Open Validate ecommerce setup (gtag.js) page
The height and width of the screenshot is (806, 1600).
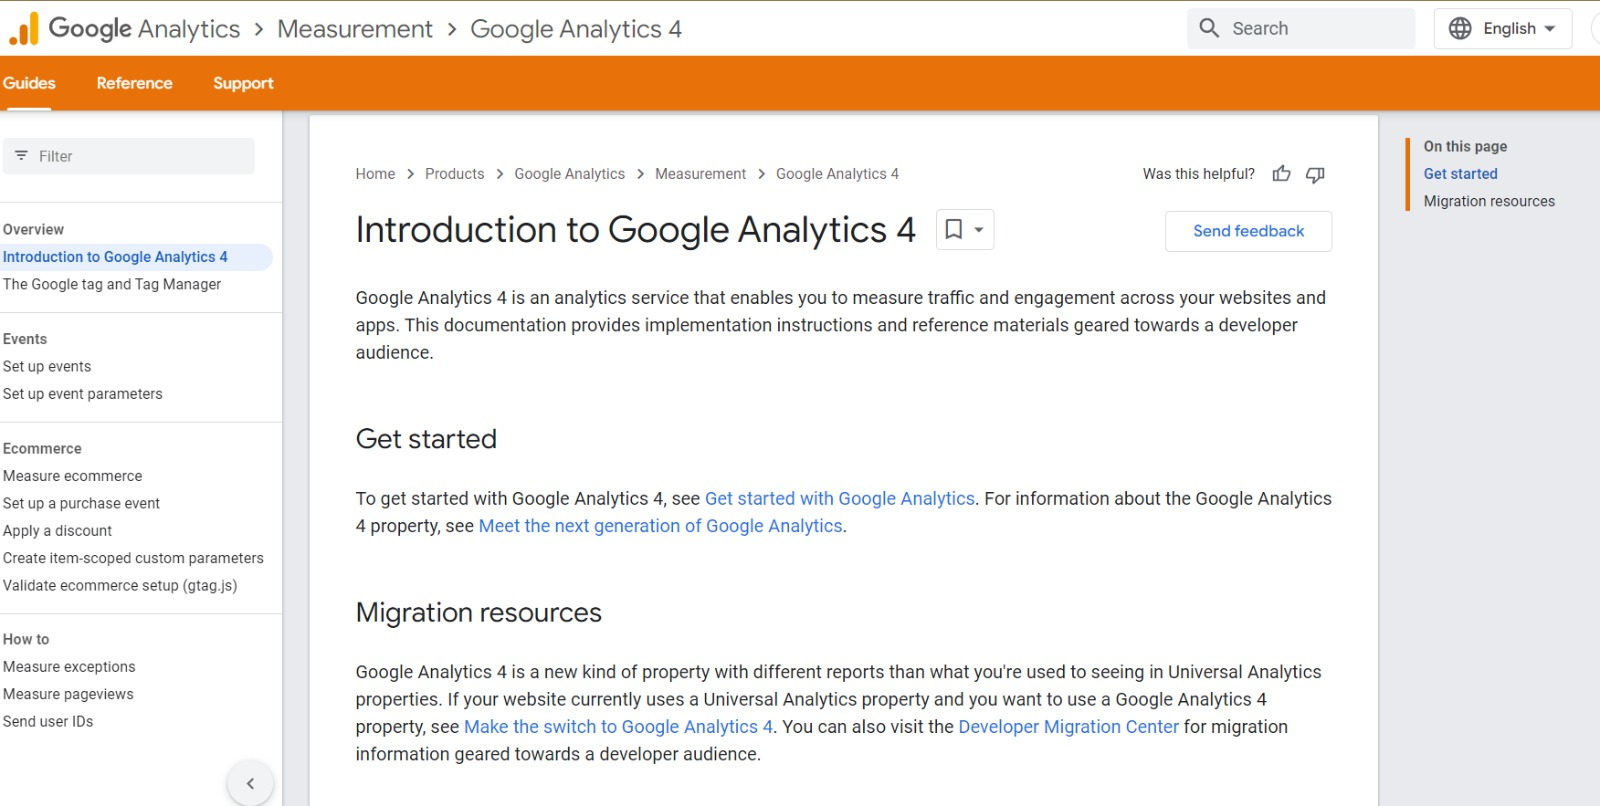120,585
